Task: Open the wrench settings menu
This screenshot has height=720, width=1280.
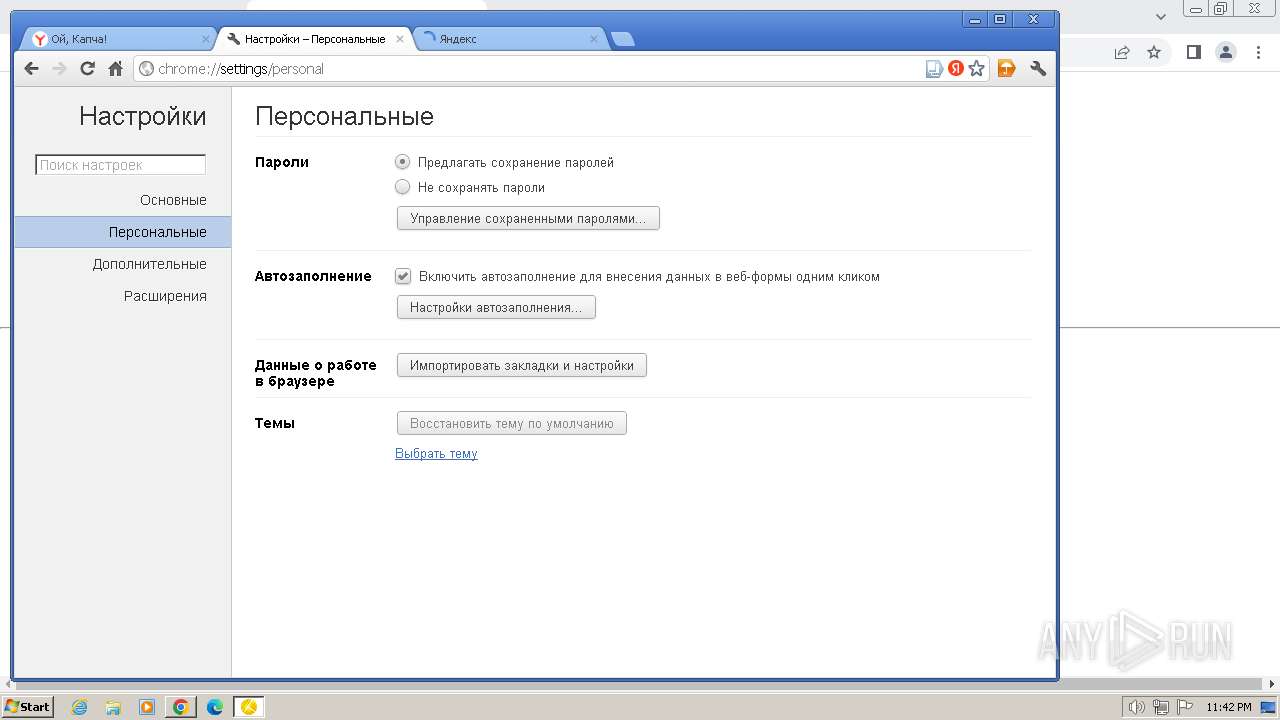Action: 1038,68
